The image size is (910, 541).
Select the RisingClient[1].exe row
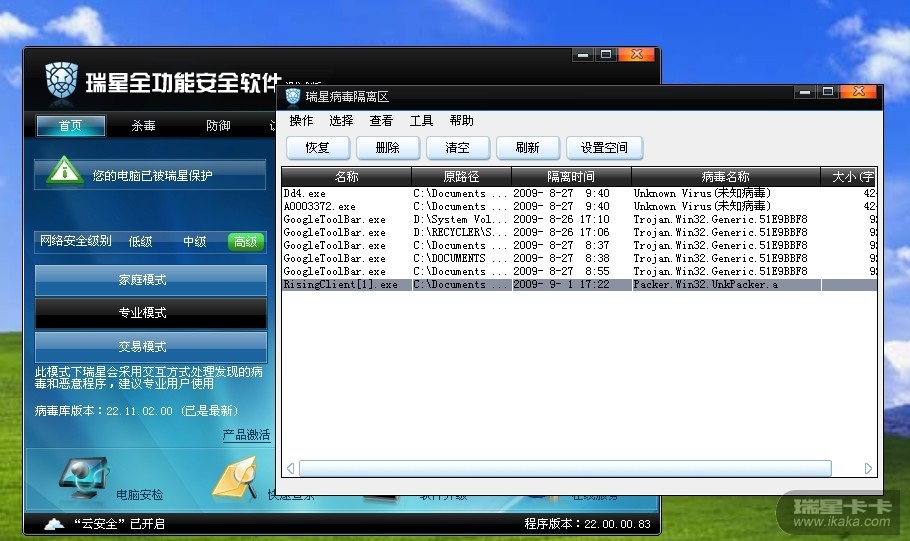tap(579, 284)
